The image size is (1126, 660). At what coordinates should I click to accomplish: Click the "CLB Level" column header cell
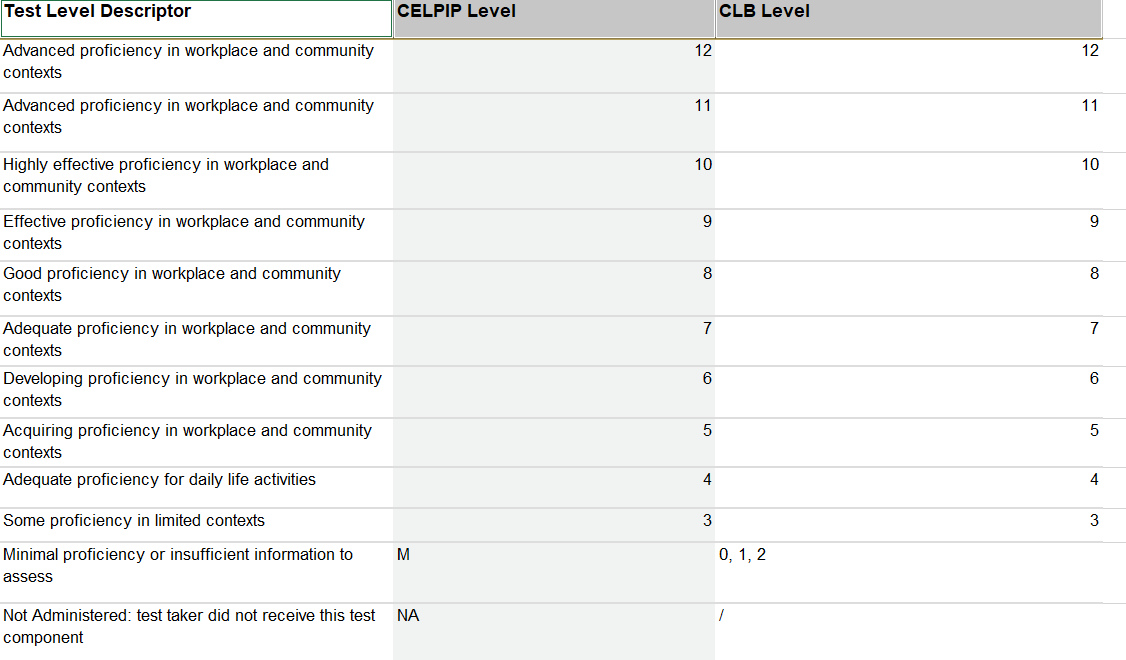(x=908, y=18)
